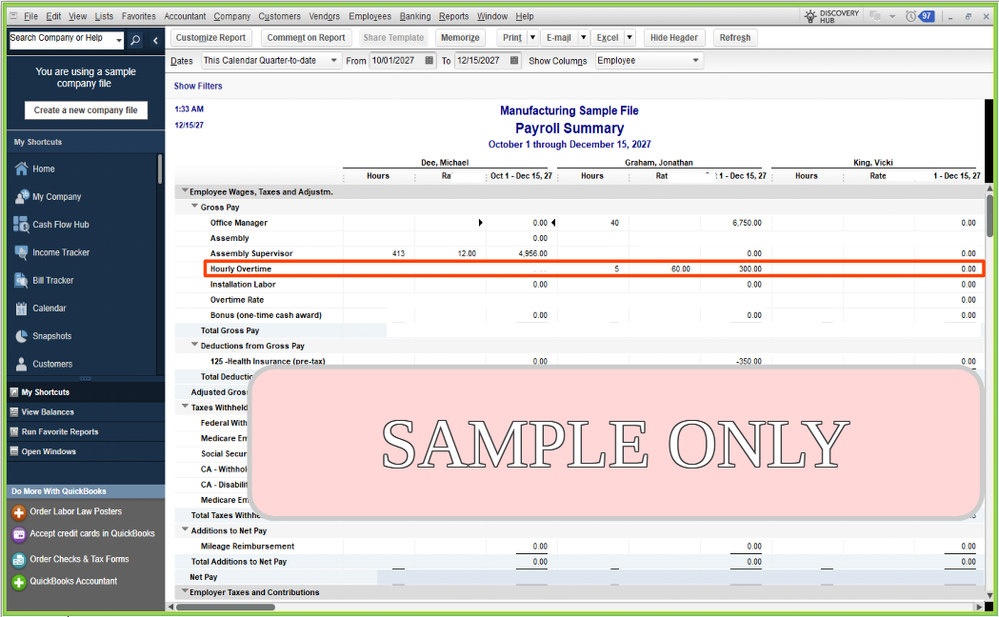The width and height of the screenshot is (999, 617).
Task: Open the Print button dropdown arrow
Action: click(533, 38)
